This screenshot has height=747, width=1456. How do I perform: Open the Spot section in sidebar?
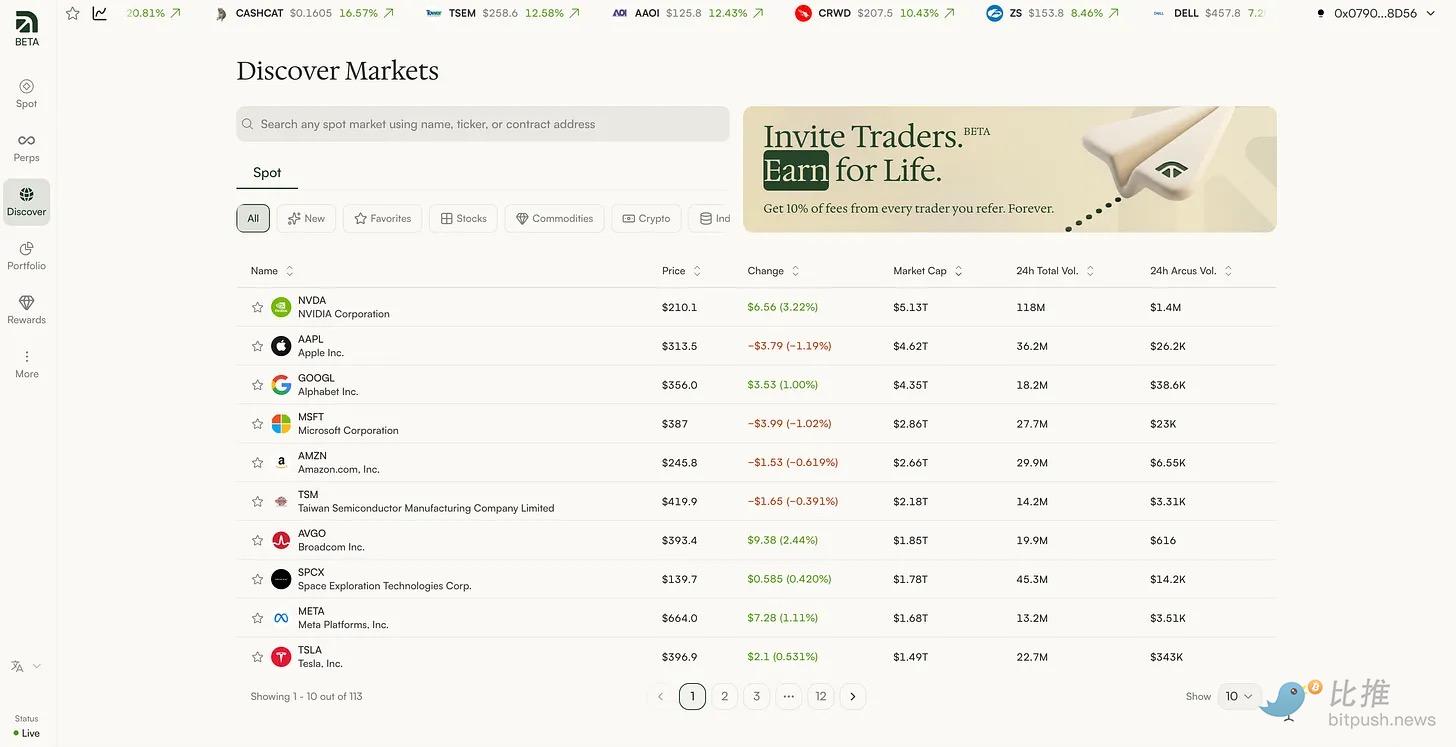[27, 93]
